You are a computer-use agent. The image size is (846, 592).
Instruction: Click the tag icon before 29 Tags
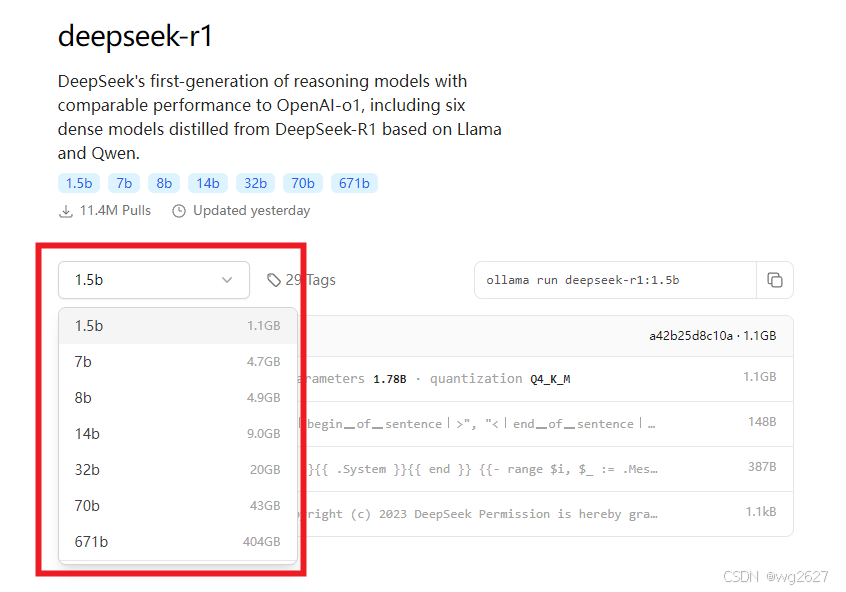pyautogui.click(x=274, y=280)
